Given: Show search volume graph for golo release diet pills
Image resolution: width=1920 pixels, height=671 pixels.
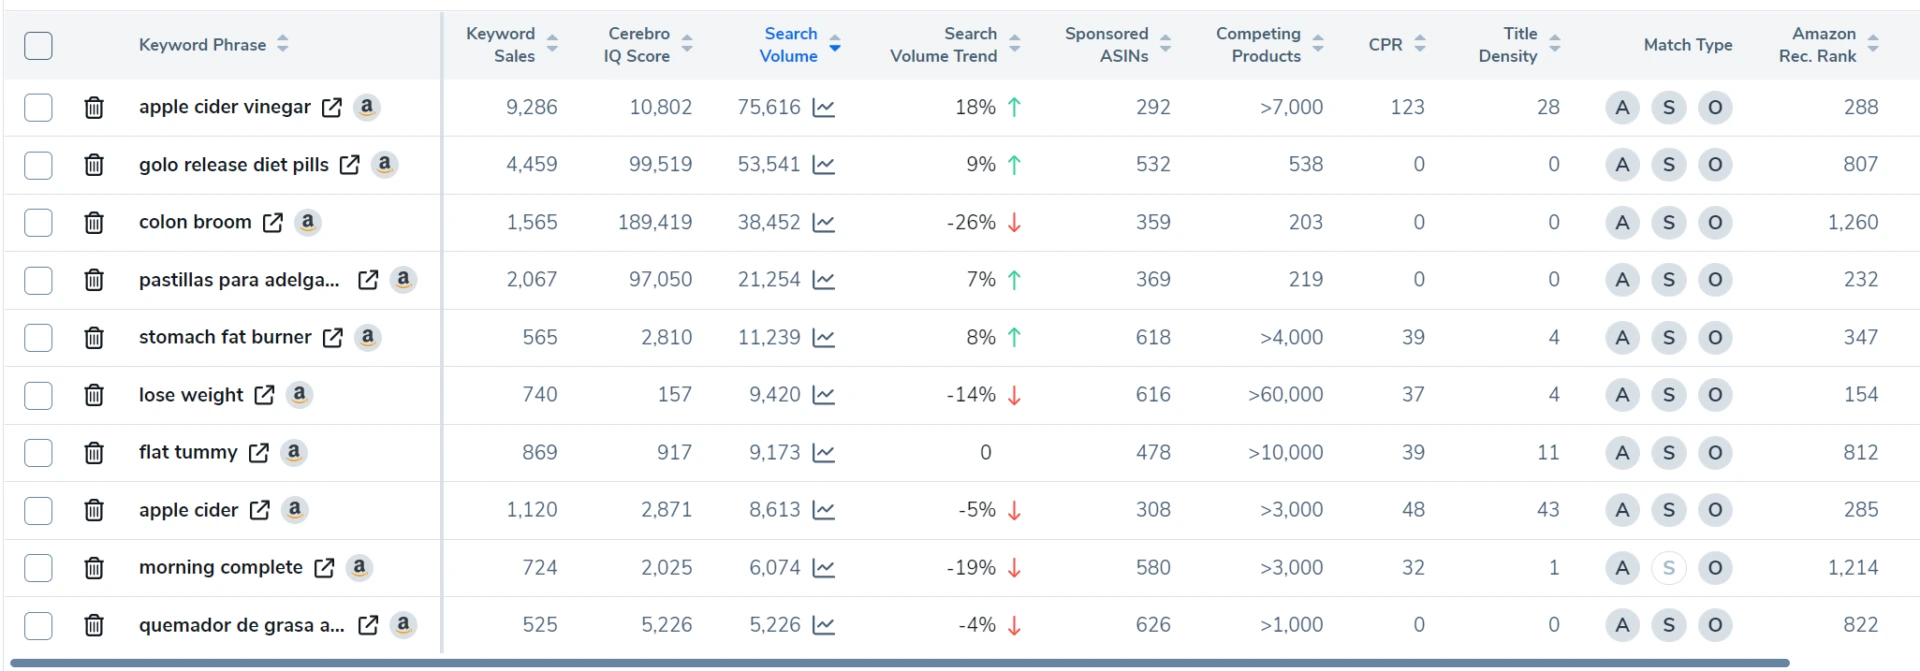Looking at the screenshot, I should 824,165.
